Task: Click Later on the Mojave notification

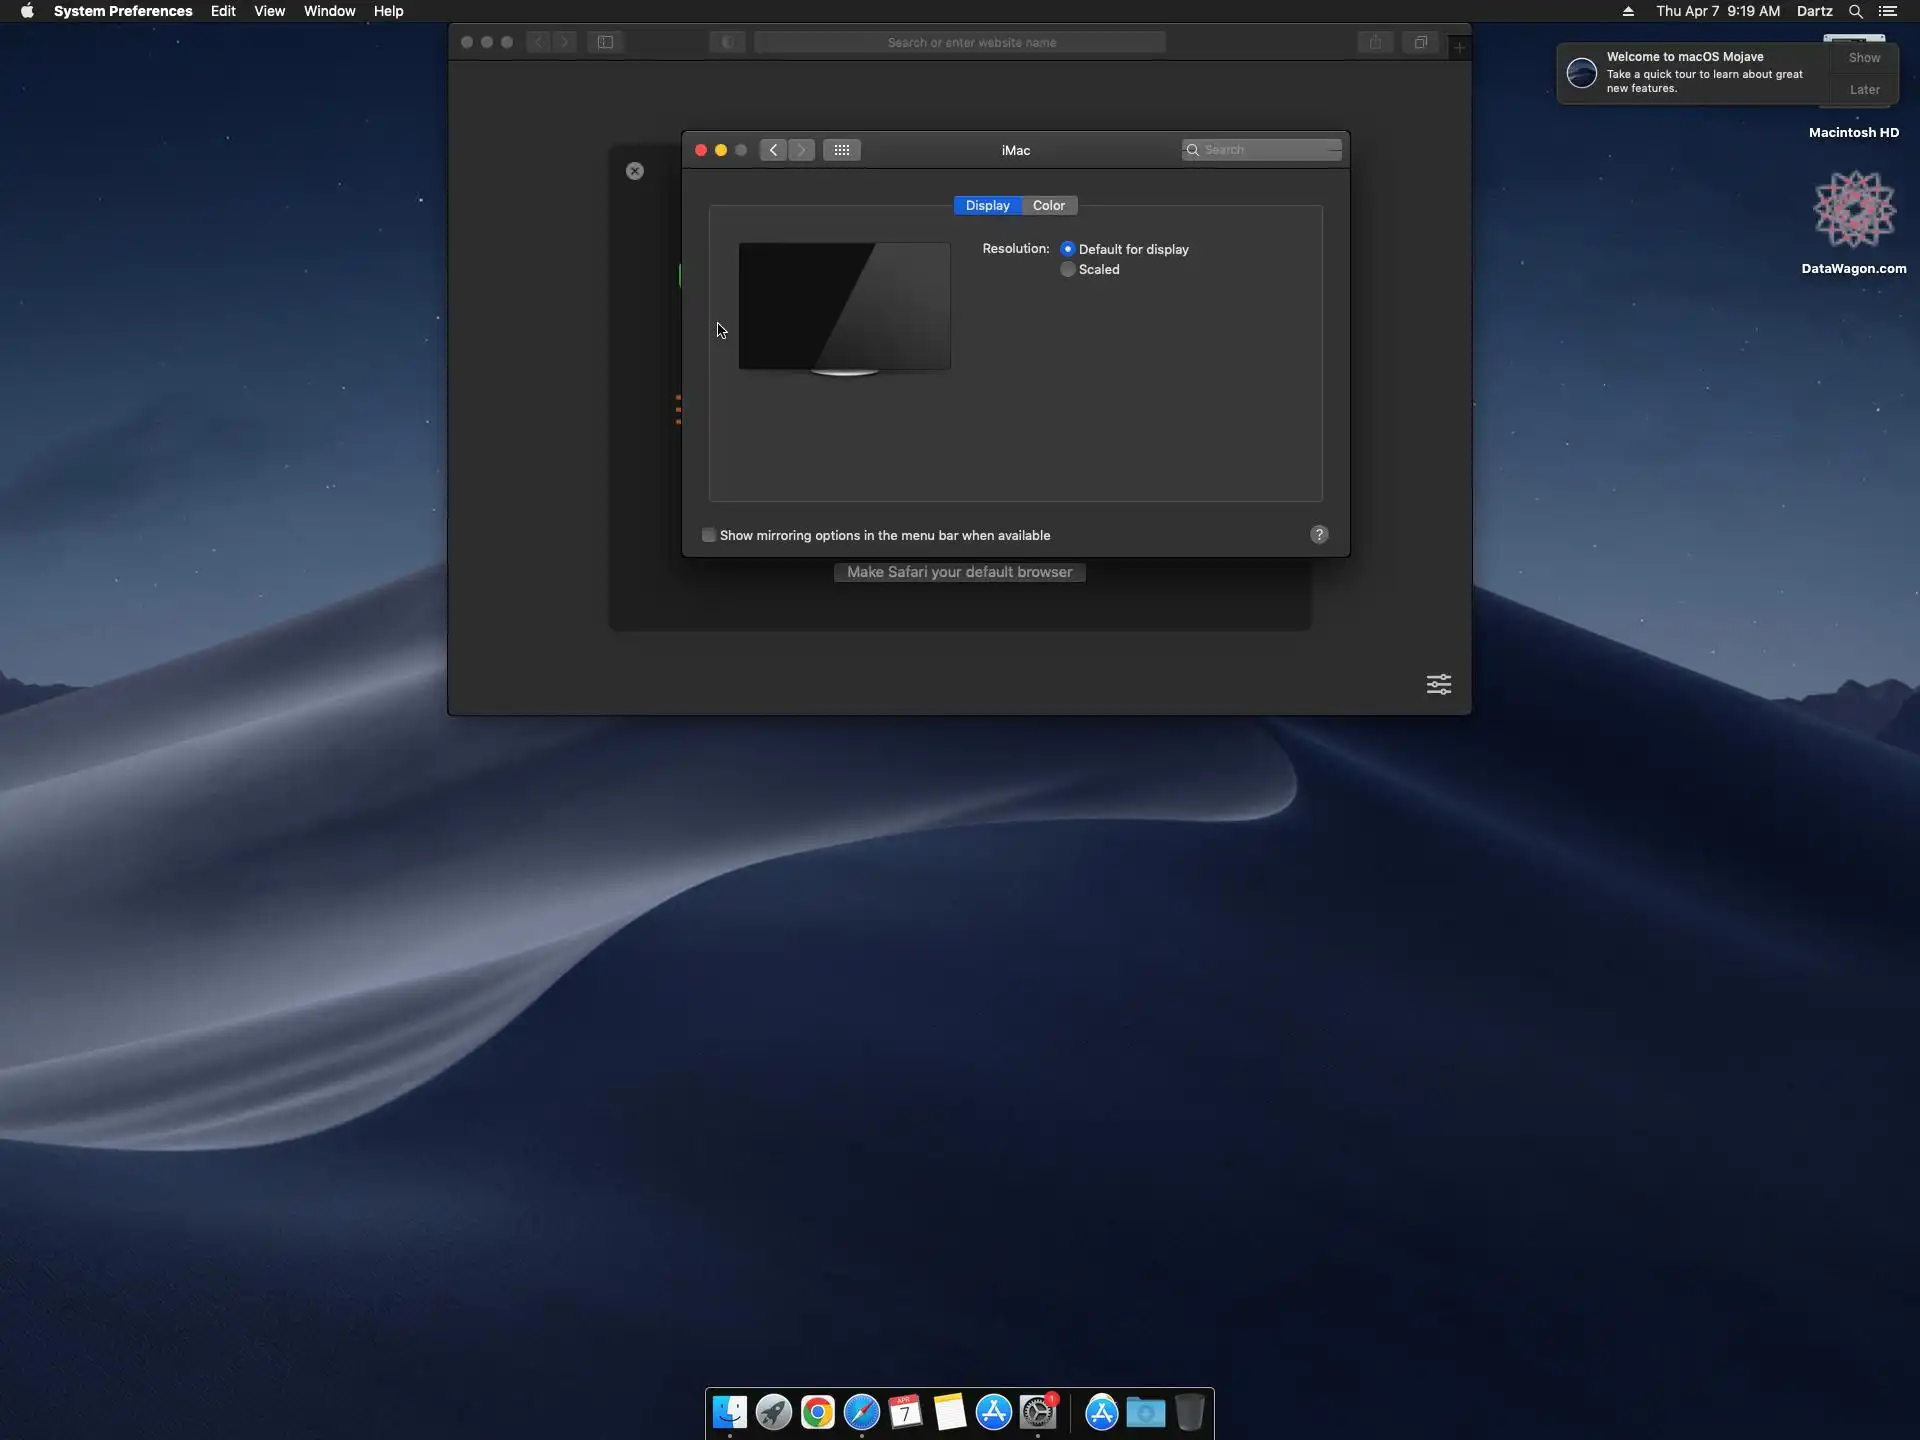Action: tap(1864, 89)
